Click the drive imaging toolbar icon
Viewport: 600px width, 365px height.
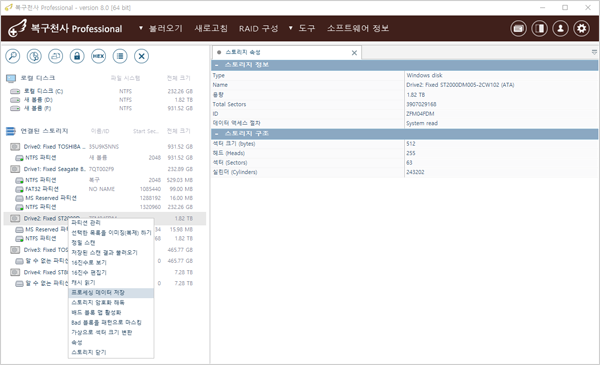click(55, 56)
